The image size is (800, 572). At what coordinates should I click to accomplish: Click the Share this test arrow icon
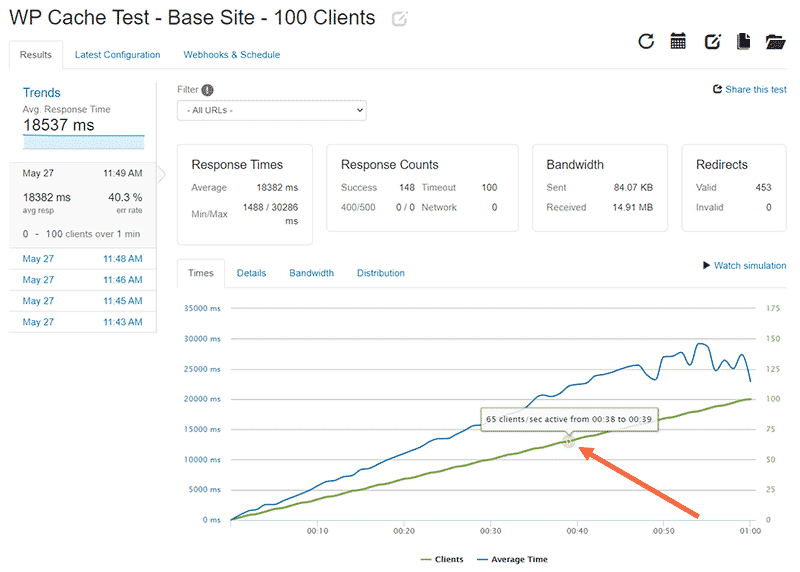coord(717,89)
